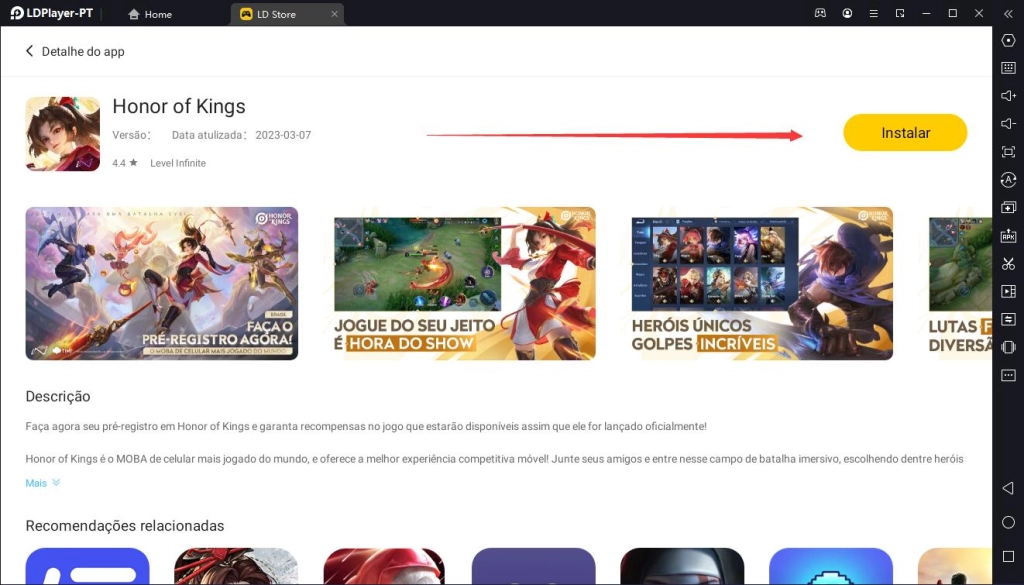Go back using the Detalhe do app arrow

point(30,51)
